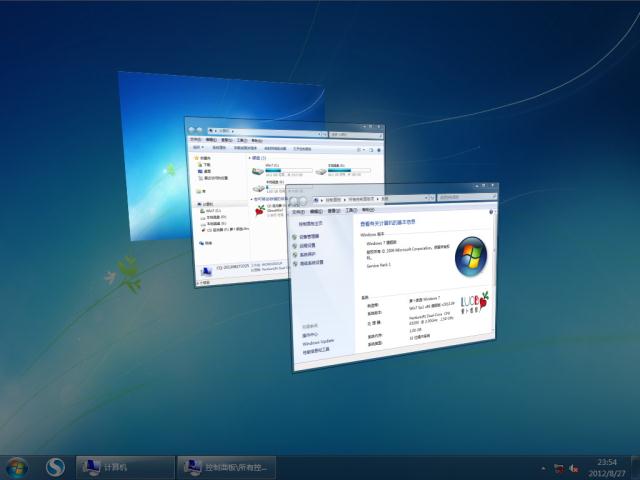Show hidden tray icons arrow
This screenshot has height=480, width=640.
[543, 468]
